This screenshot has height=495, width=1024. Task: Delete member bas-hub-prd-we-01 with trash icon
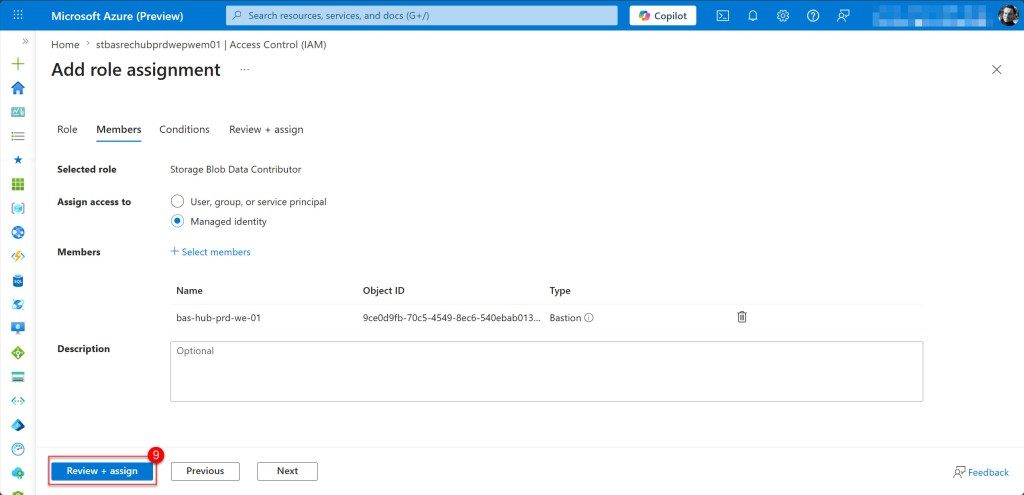[x=742, y=317]
